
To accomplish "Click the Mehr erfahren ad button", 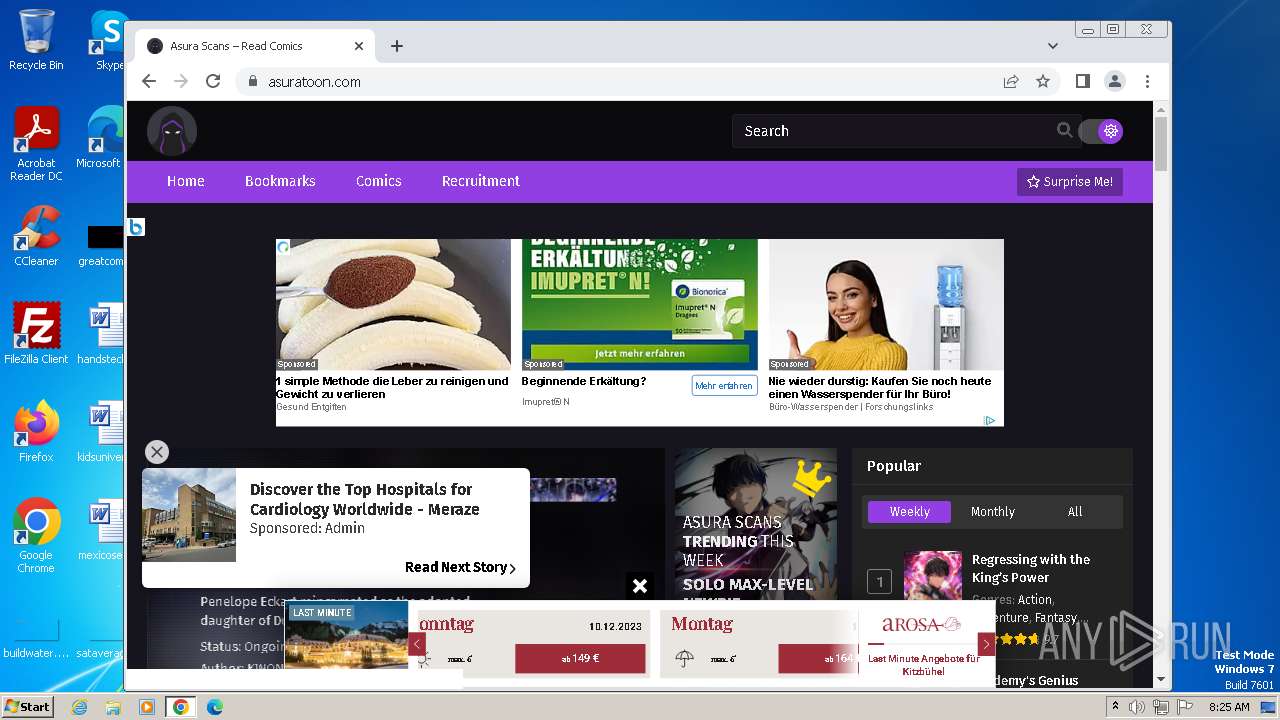I will [x=724, y=386].
